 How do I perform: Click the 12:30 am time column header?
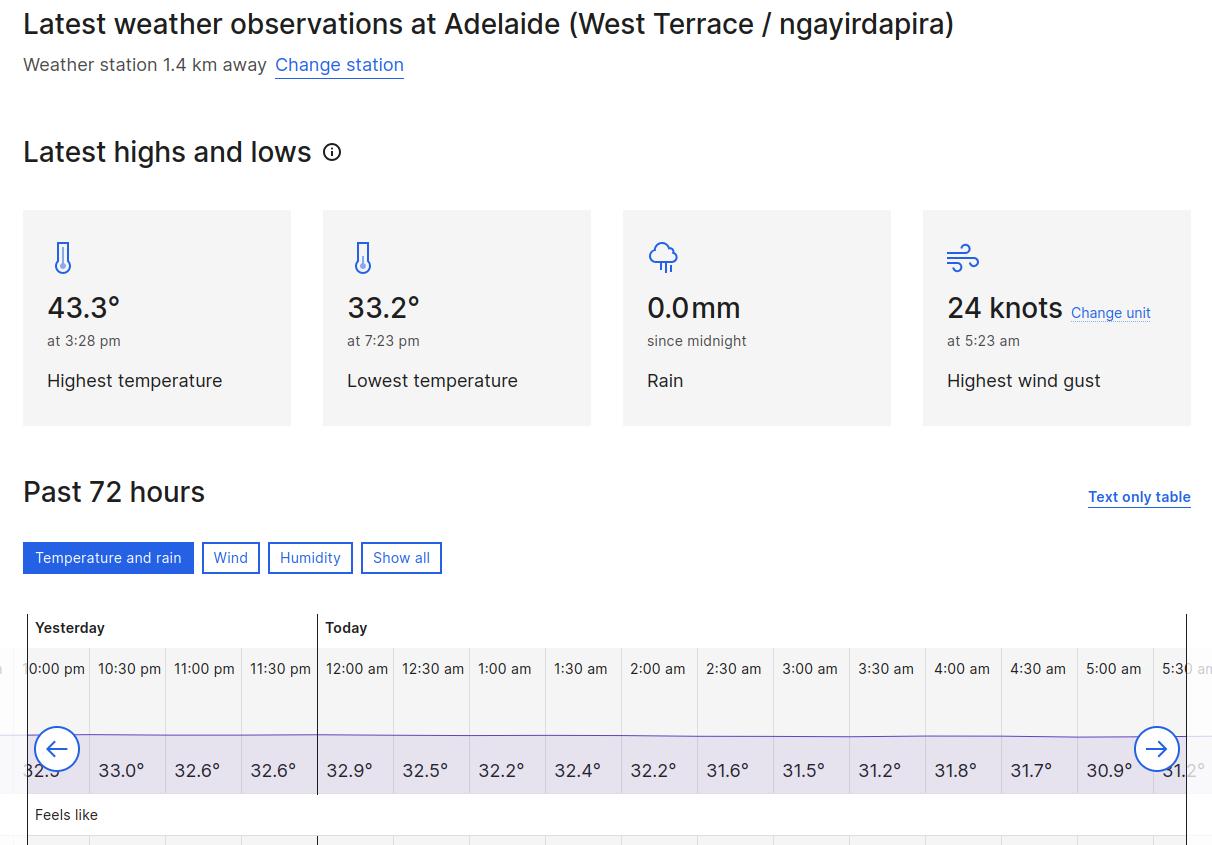tap(433, 669)
